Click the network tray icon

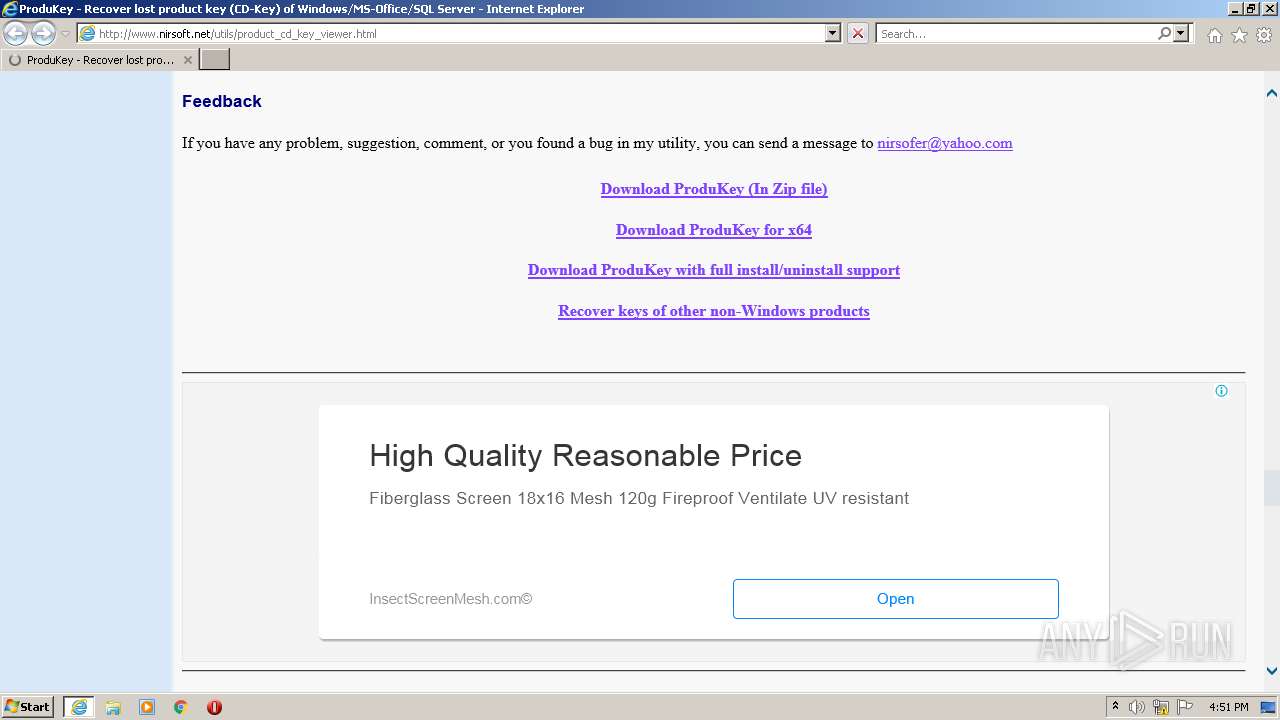[1161, 707]
